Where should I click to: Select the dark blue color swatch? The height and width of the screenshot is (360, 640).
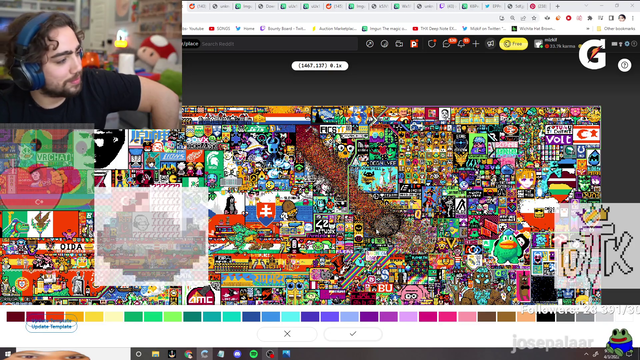[x=251, y=316]
